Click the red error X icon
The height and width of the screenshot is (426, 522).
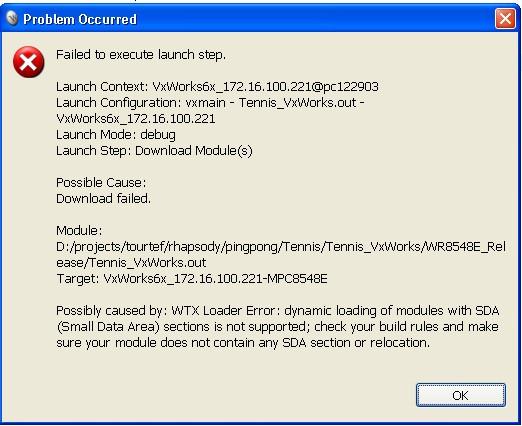(29, 62)
